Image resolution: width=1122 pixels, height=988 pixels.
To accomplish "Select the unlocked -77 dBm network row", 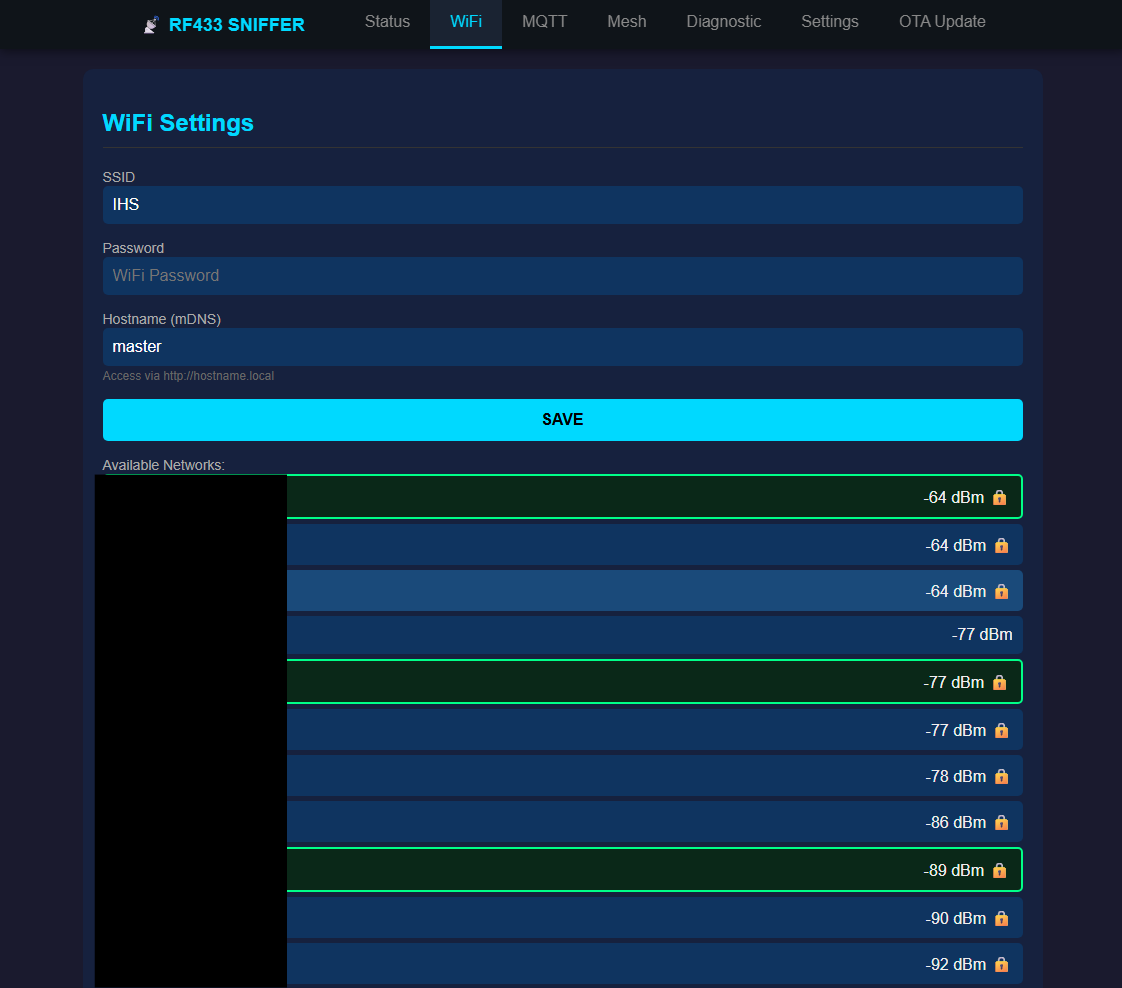I will click(x=650, y=635).
